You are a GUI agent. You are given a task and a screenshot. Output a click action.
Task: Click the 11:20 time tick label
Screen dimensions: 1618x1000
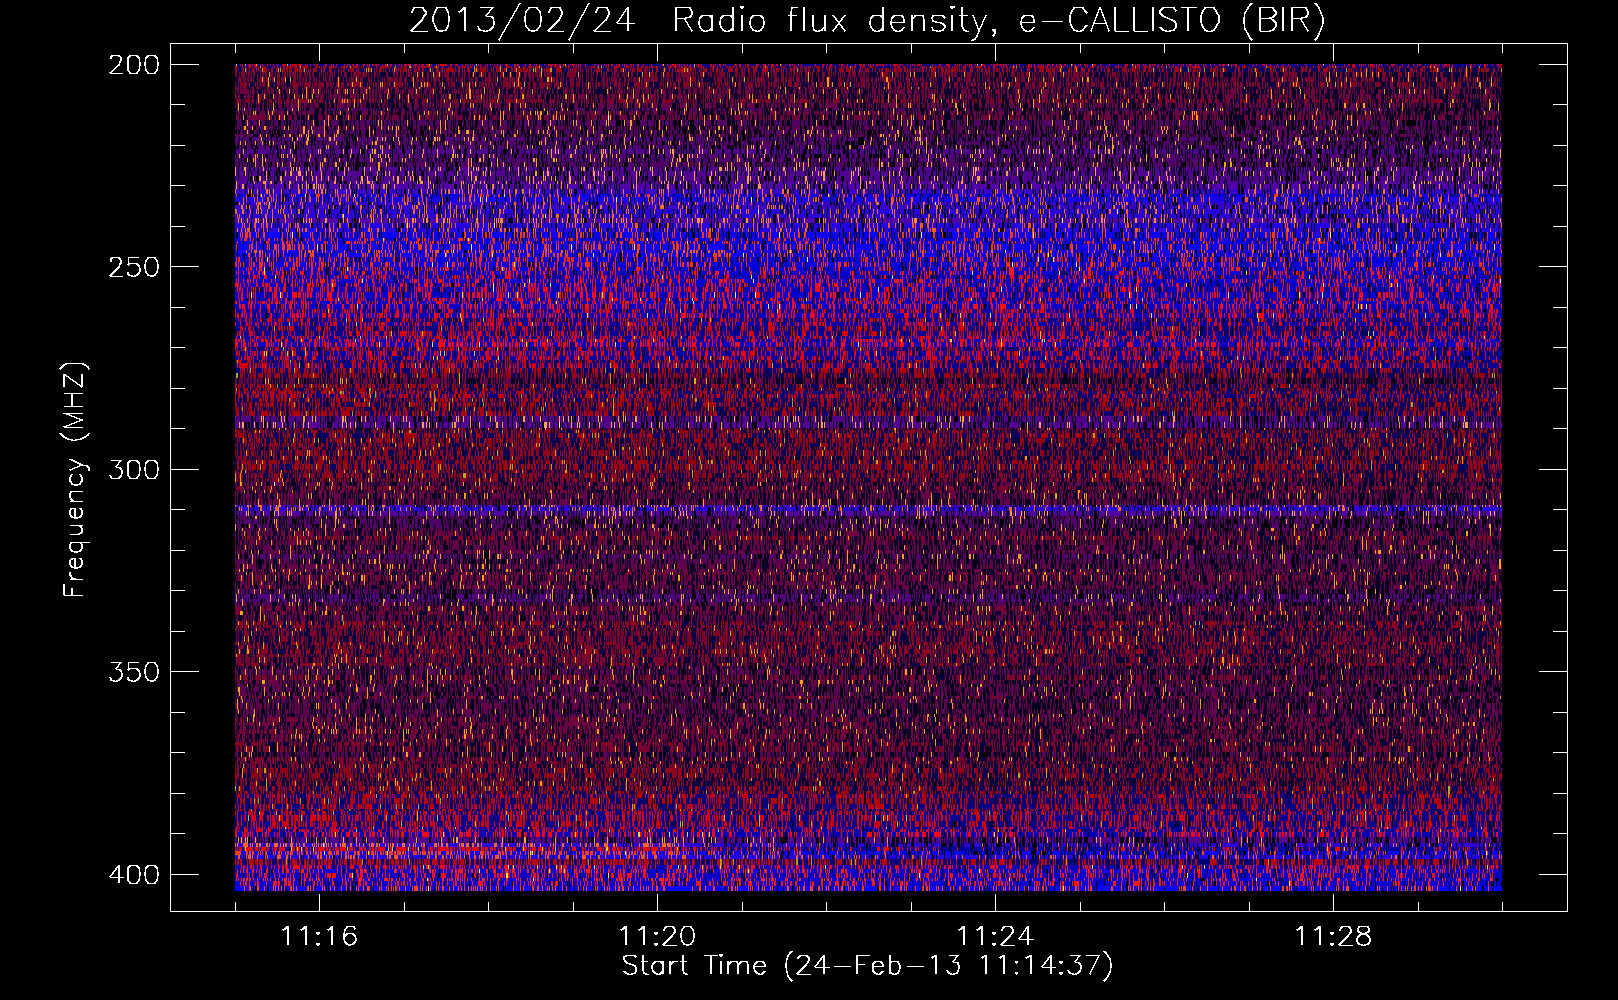click(657, 937)
